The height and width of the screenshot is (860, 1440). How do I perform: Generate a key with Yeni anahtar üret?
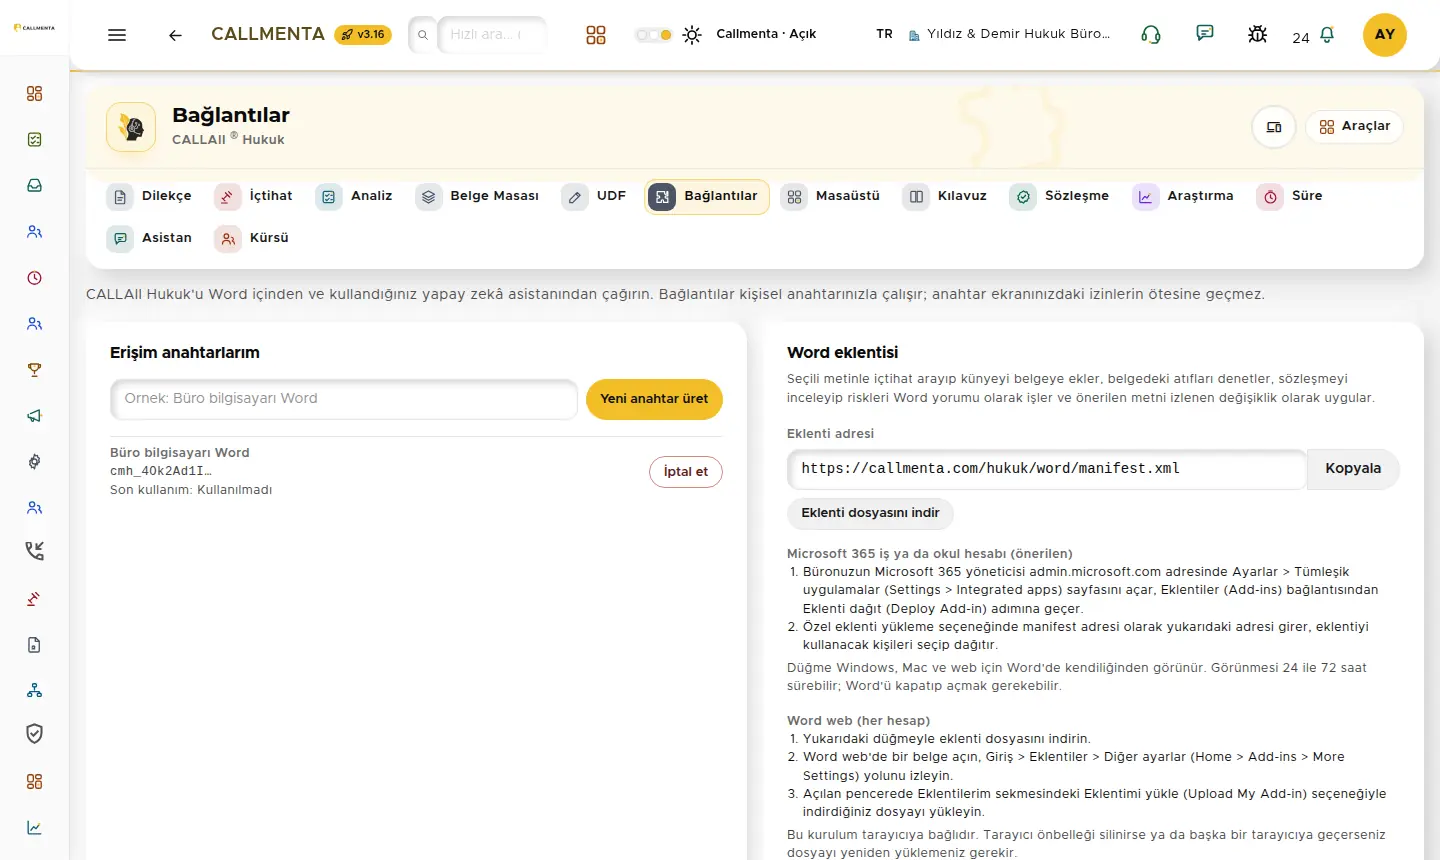point(654,399)
